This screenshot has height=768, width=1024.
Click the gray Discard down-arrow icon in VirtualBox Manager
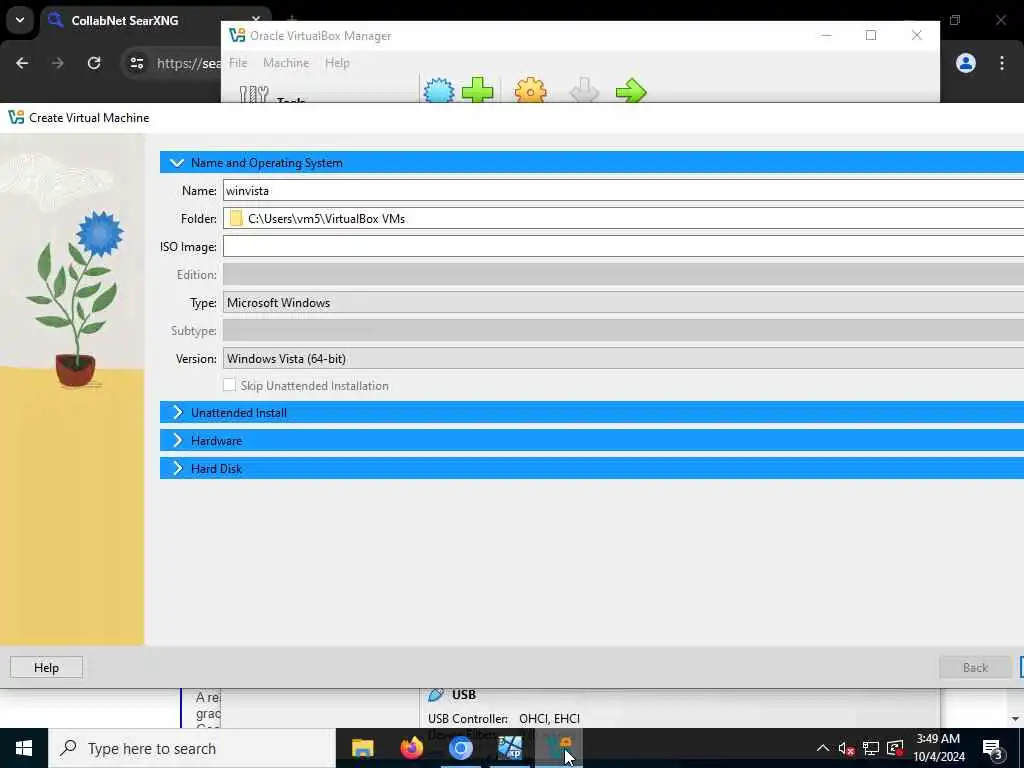click(x=584, y=91)
